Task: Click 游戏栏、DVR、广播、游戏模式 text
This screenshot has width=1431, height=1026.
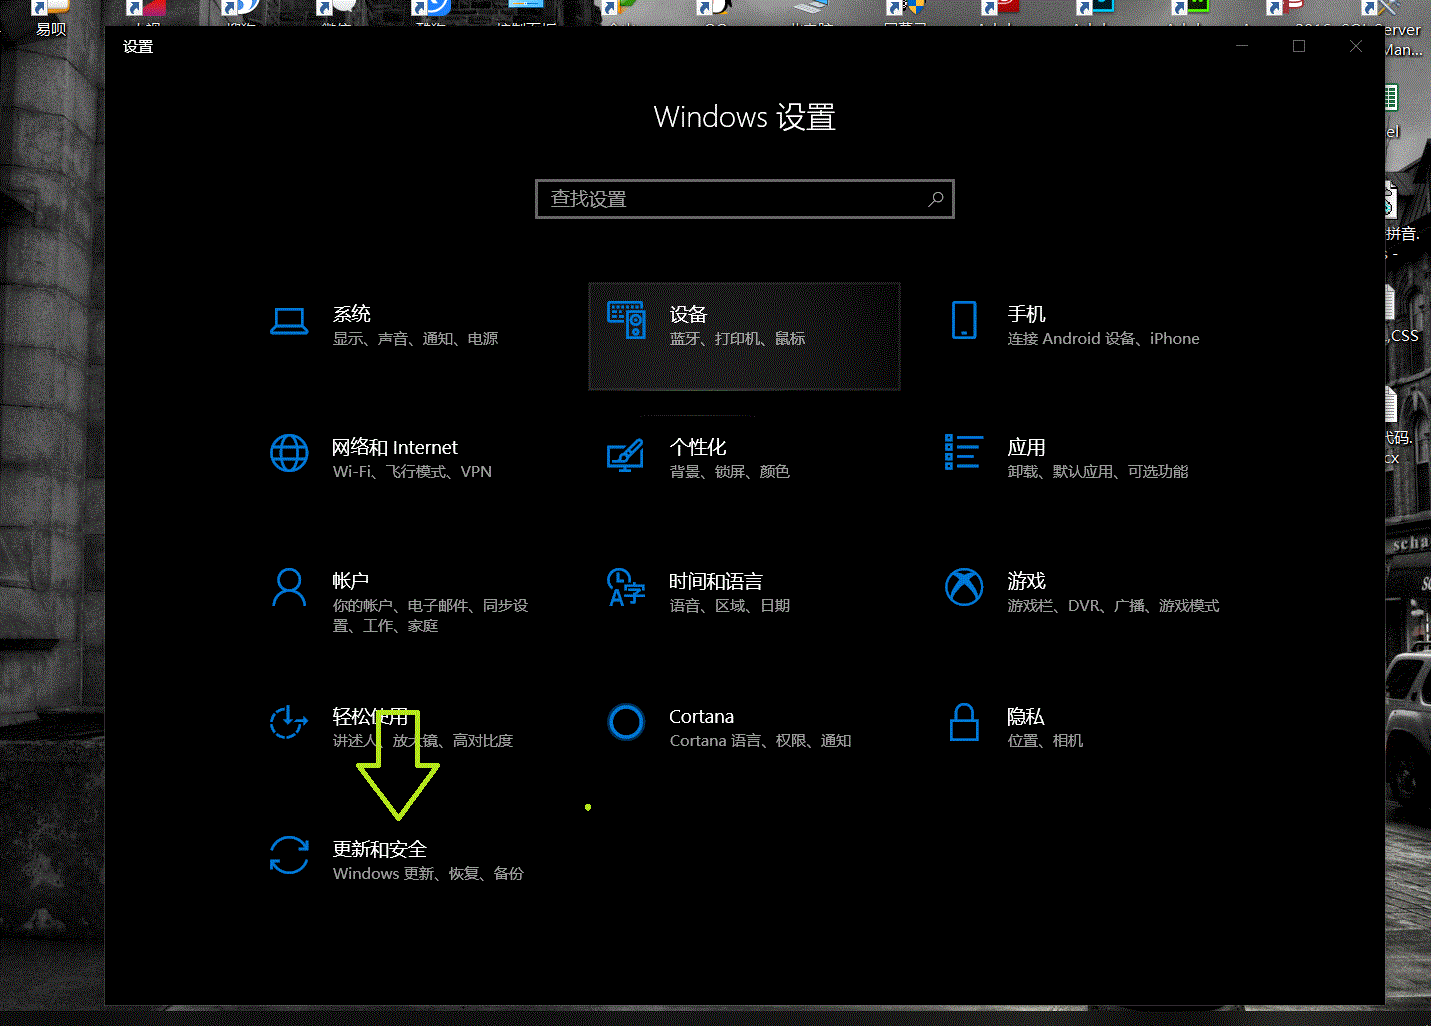Action: (x=1113, y=606)
